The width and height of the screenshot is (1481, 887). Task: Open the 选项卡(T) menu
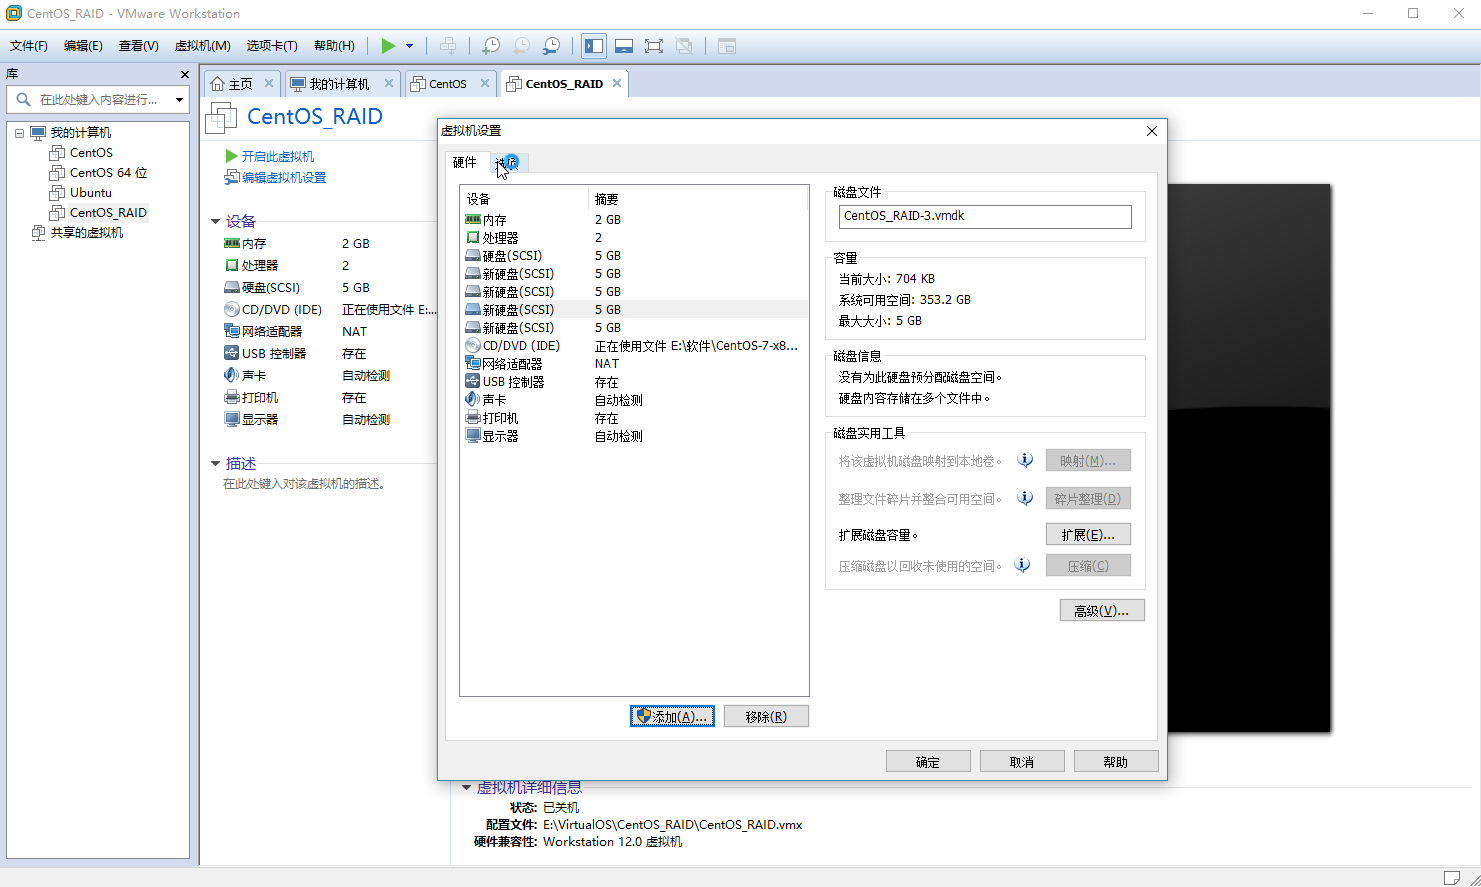pos(272,46)
